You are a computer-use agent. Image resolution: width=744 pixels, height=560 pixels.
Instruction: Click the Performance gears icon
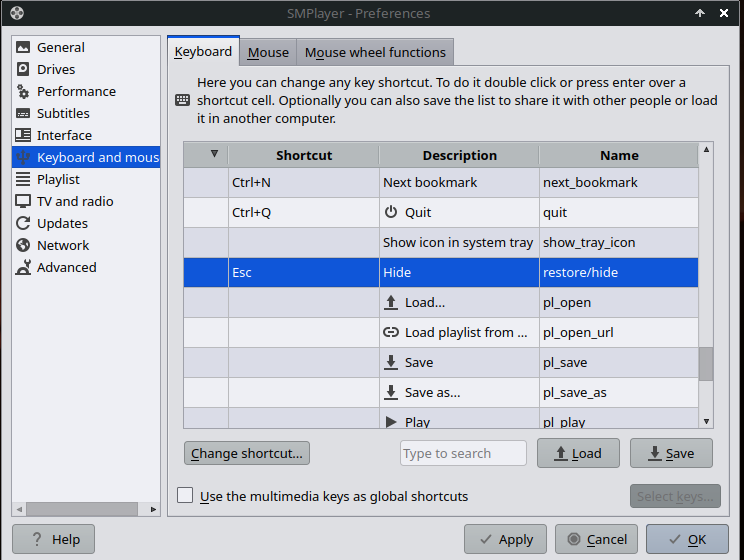click(23, 91)
